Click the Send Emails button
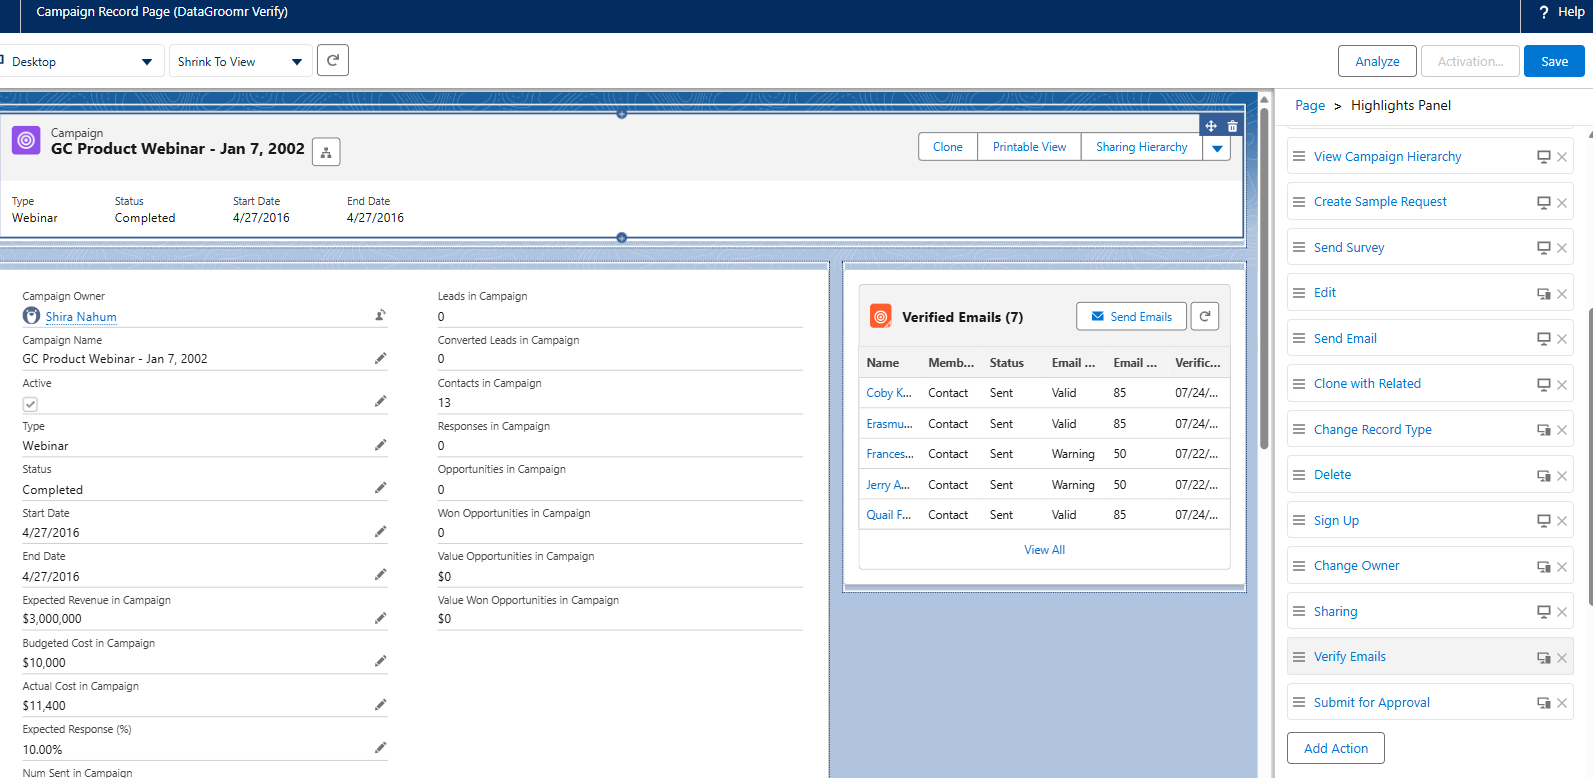This screenshot has width=1593, height=778. [1131, 316]
